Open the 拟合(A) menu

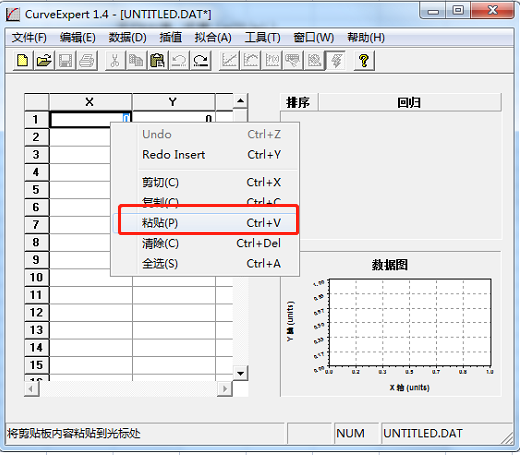click(x=213, y=37)
